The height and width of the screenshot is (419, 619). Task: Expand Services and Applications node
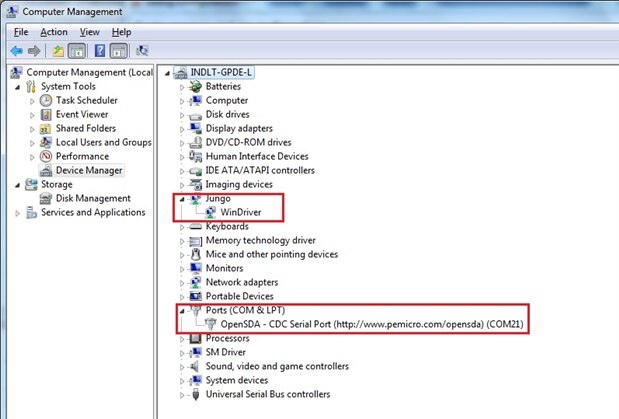[17, 213]
